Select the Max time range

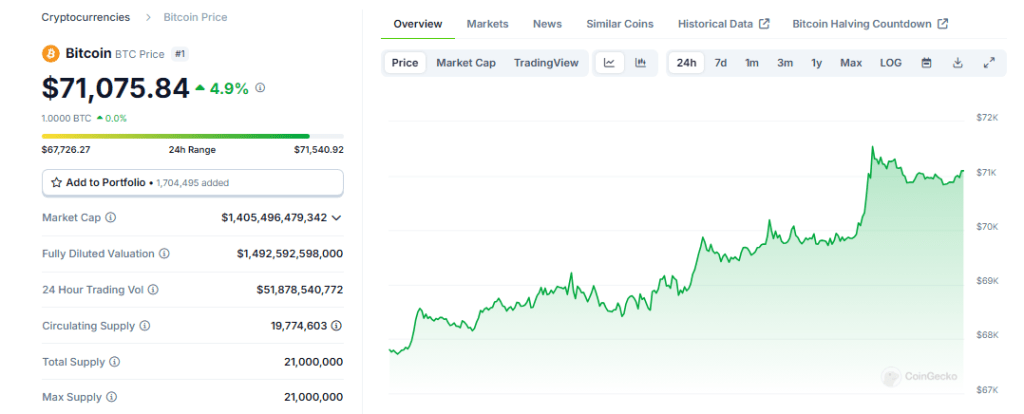[850, 63]
